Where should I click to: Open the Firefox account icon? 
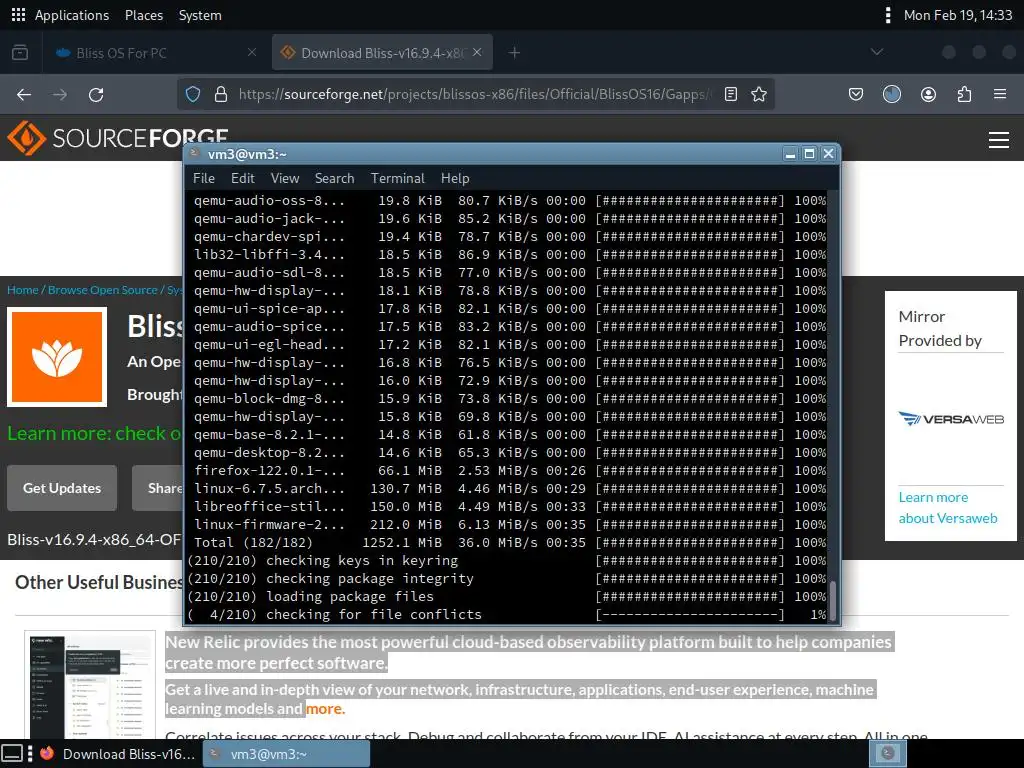click(x=928, y=95)
